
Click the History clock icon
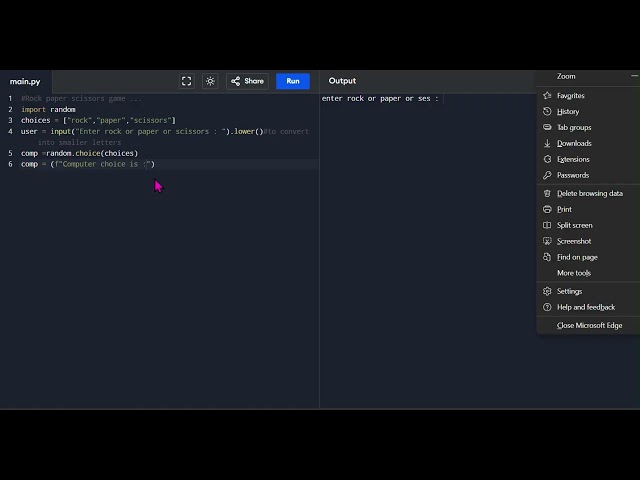[x=547, y=111]
